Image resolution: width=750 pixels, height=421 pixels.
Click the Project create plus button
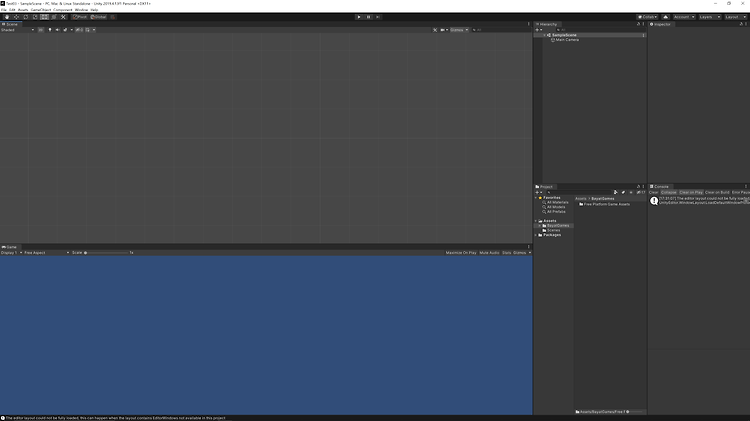click(537, 192)
